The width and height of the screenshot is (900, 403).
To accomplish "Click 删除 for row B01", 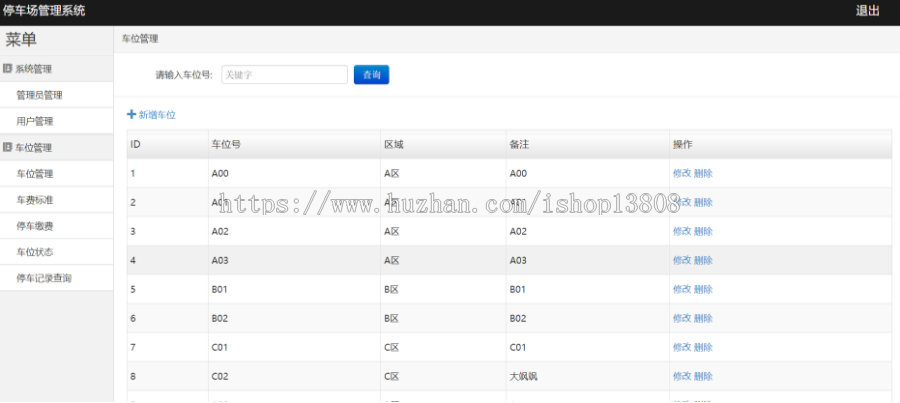I will [x=703, y=289].
